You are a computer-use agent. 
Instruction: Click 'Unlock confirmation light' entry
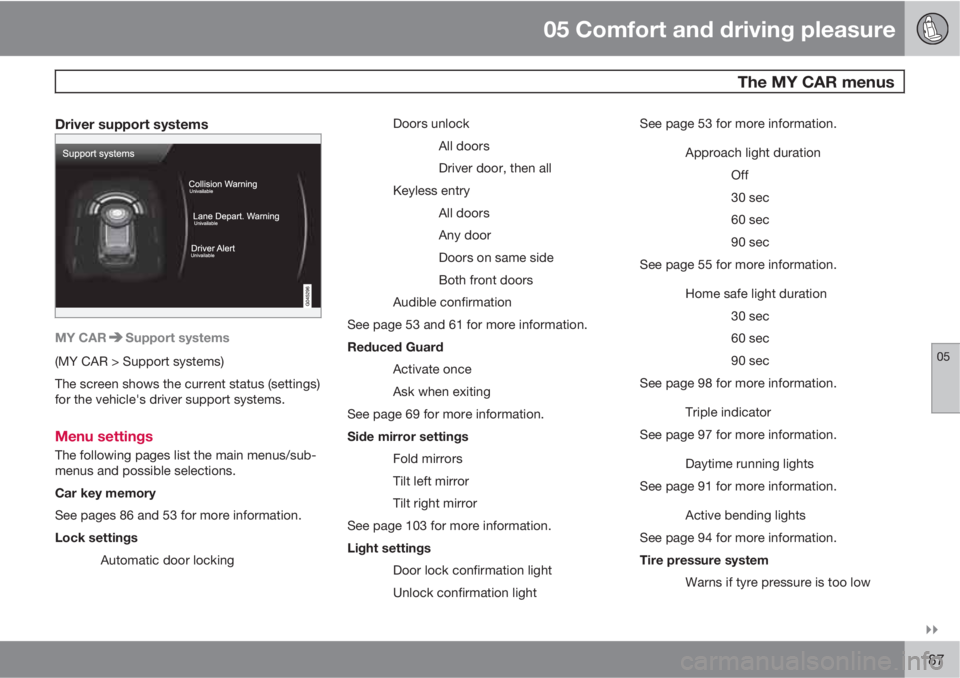[x=465, y=593]
